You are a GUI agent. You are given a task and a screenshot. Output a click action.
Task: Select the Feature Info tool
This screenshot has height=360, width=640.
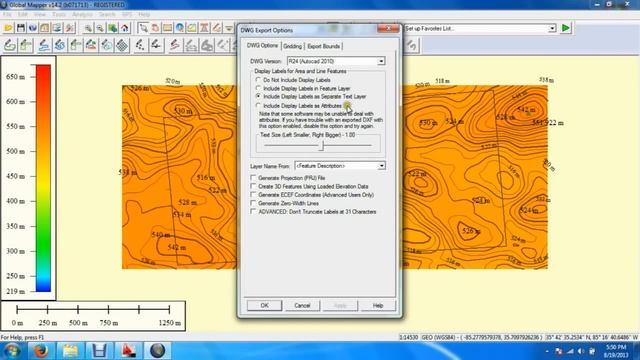coord(180,28)
